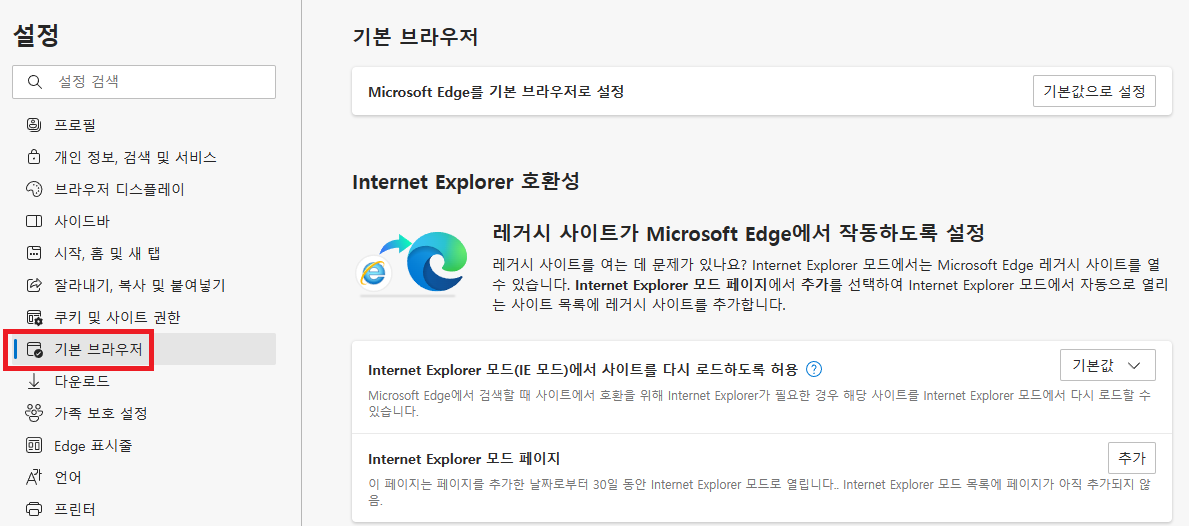
Task: Click the 'Internet Explorer 호환성' heading
Action: tap(466, 182)
